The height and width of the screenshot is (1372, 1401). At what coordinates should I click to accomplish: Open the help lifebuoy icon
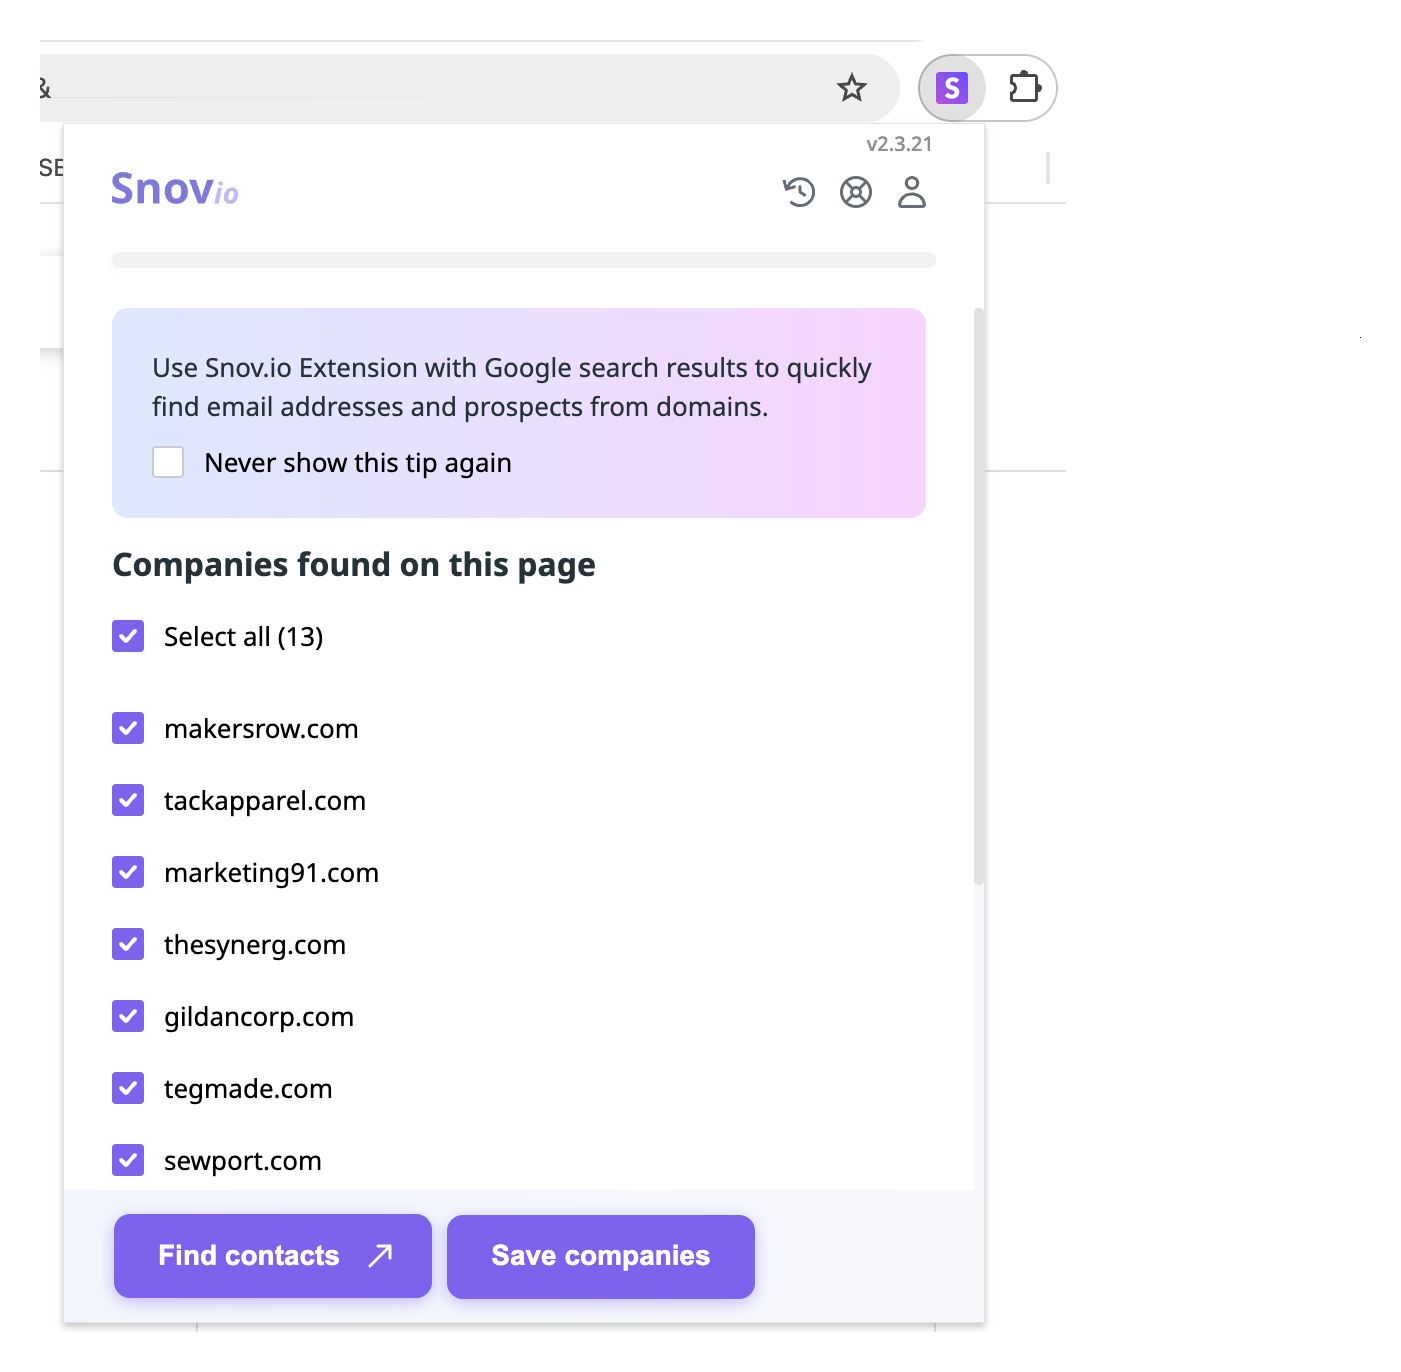click(x=856, y=191)
